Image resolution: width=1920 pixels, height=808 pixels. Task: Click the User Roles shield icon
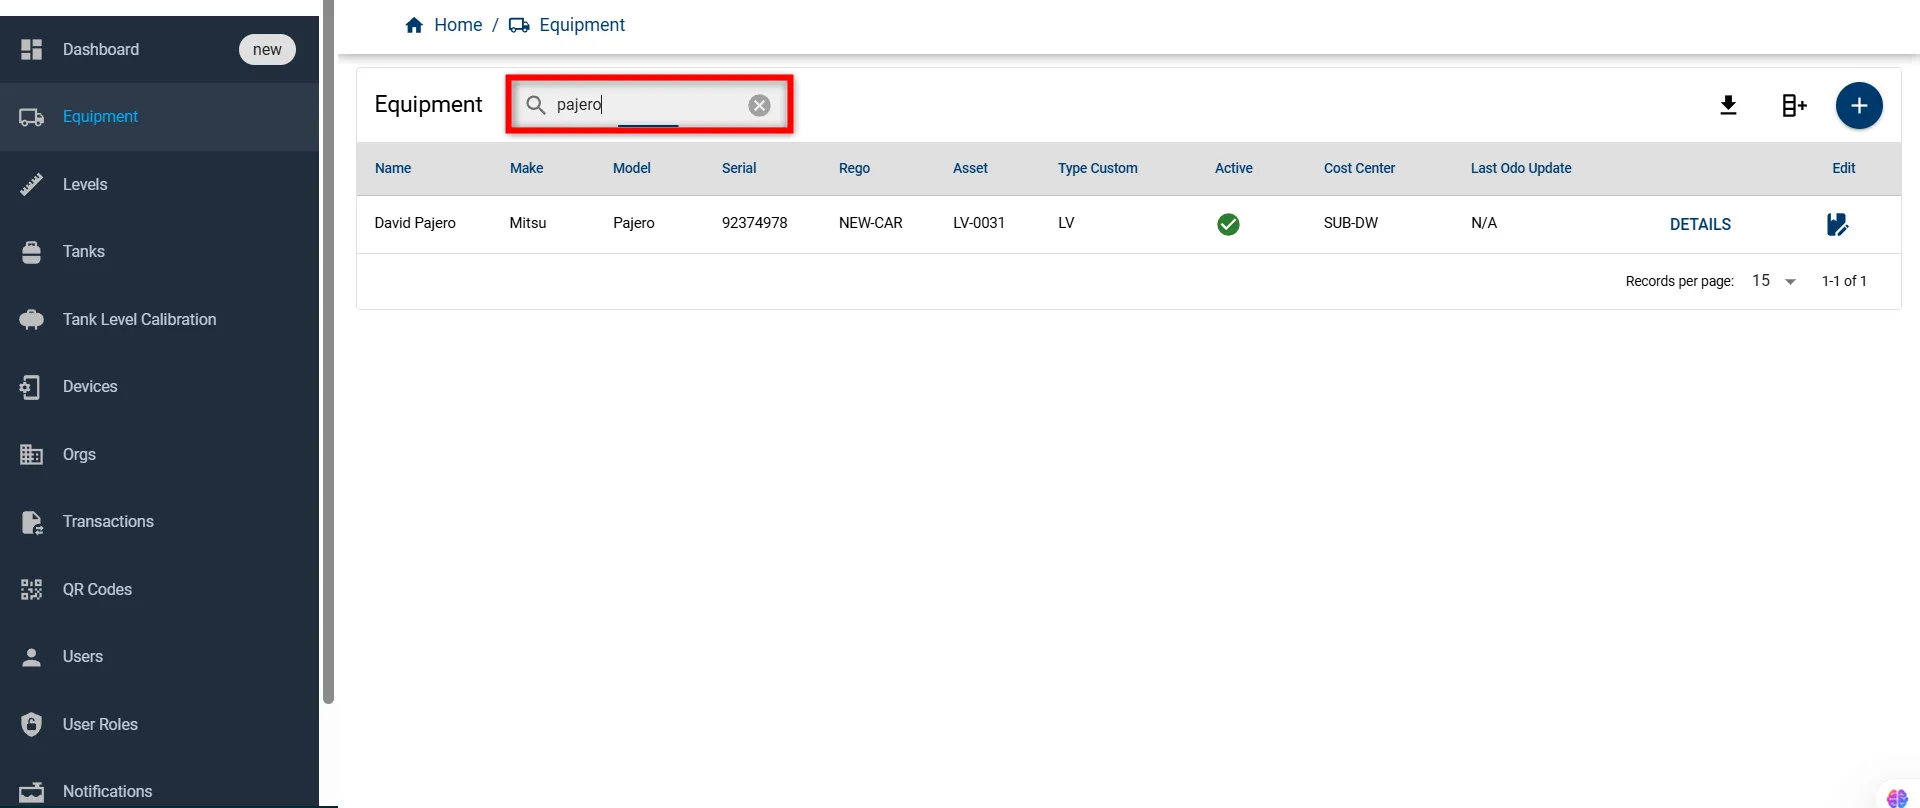pos(32,724)
